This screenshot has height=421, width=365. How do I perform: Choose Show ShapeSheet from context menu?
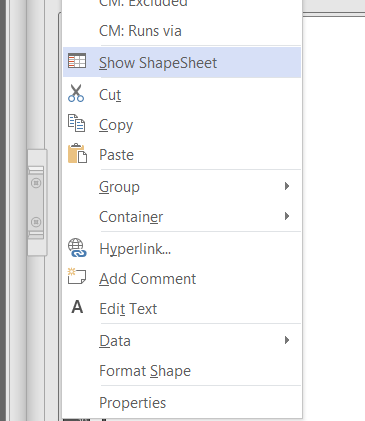pyautogui.click(x=182, y=62)
